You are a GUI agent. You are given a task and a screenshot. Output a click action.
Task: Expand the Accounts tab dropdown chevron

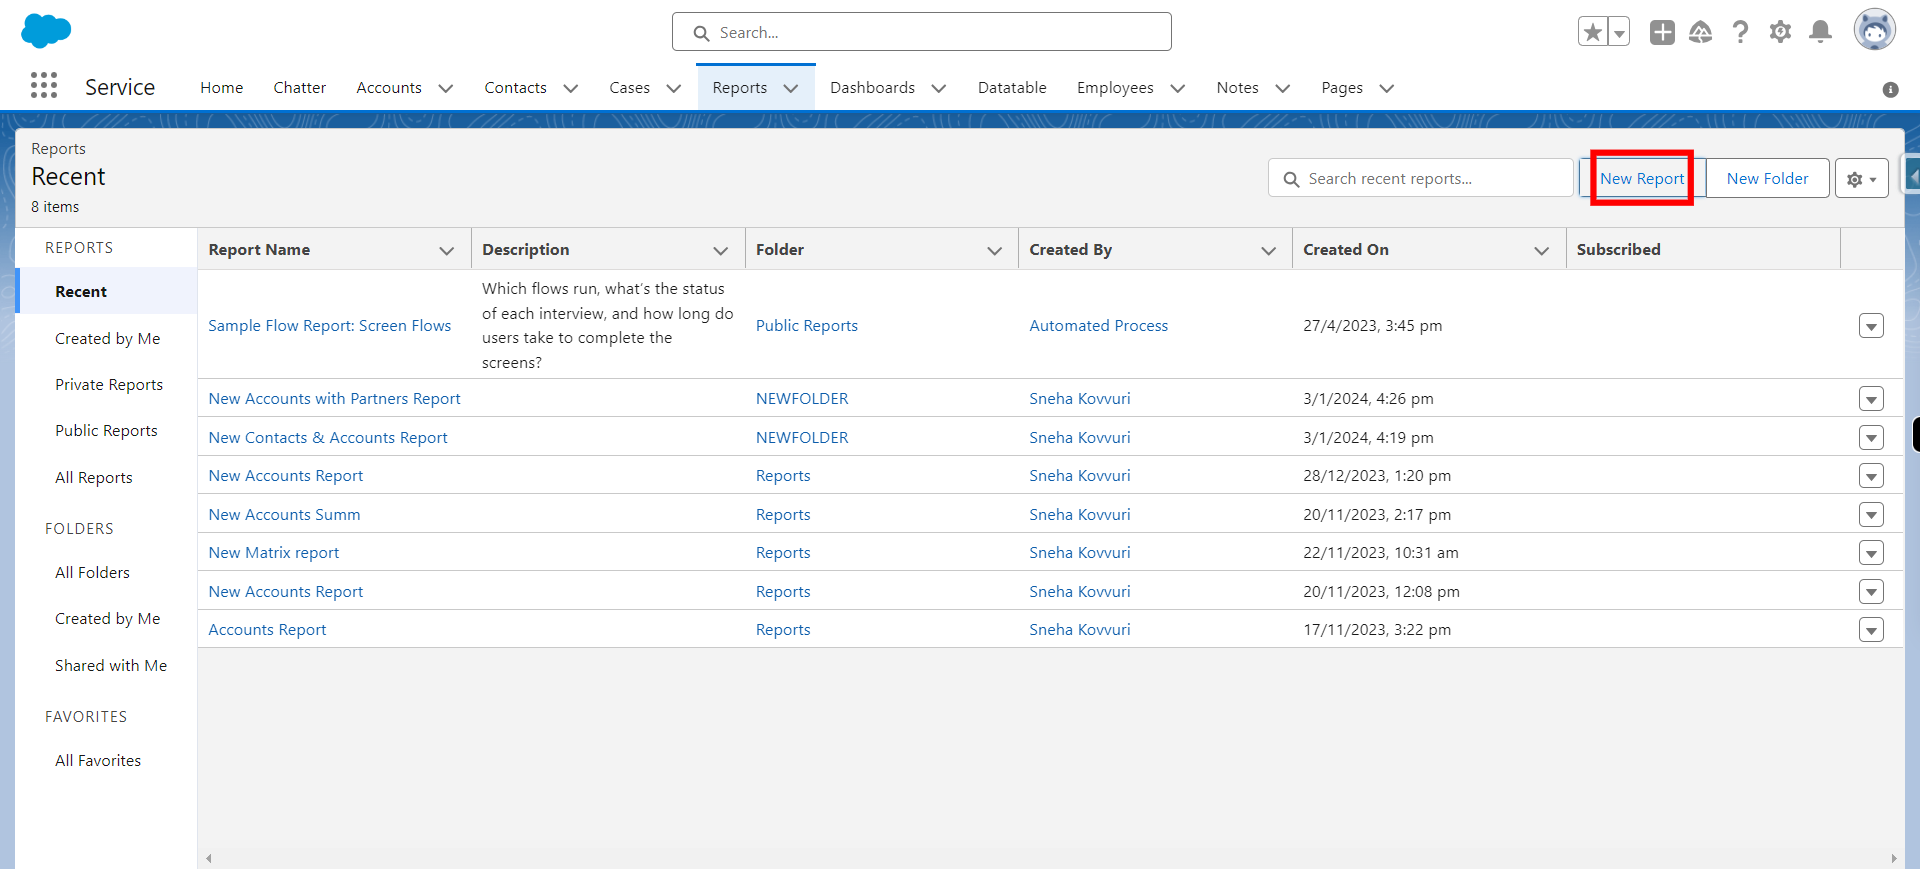[x=446, y=88]
